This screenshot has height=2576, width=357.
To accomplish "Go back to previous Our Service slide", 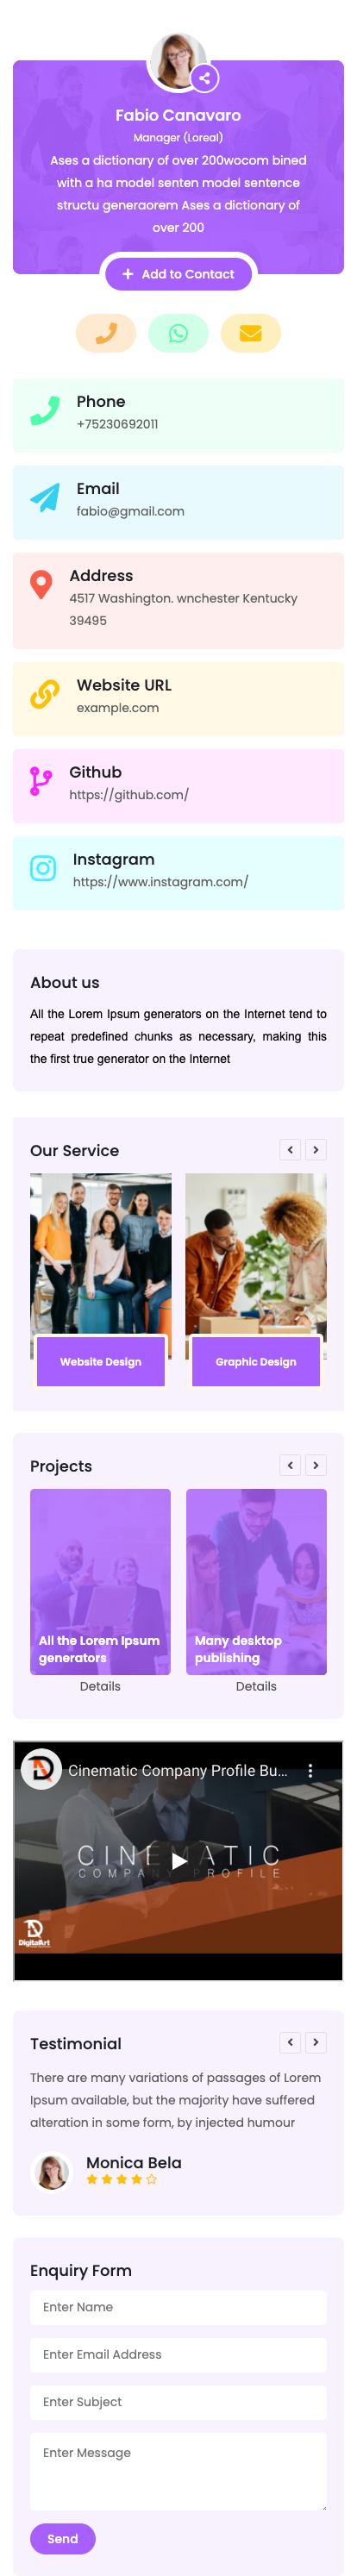I will [x=290, y=1150].
